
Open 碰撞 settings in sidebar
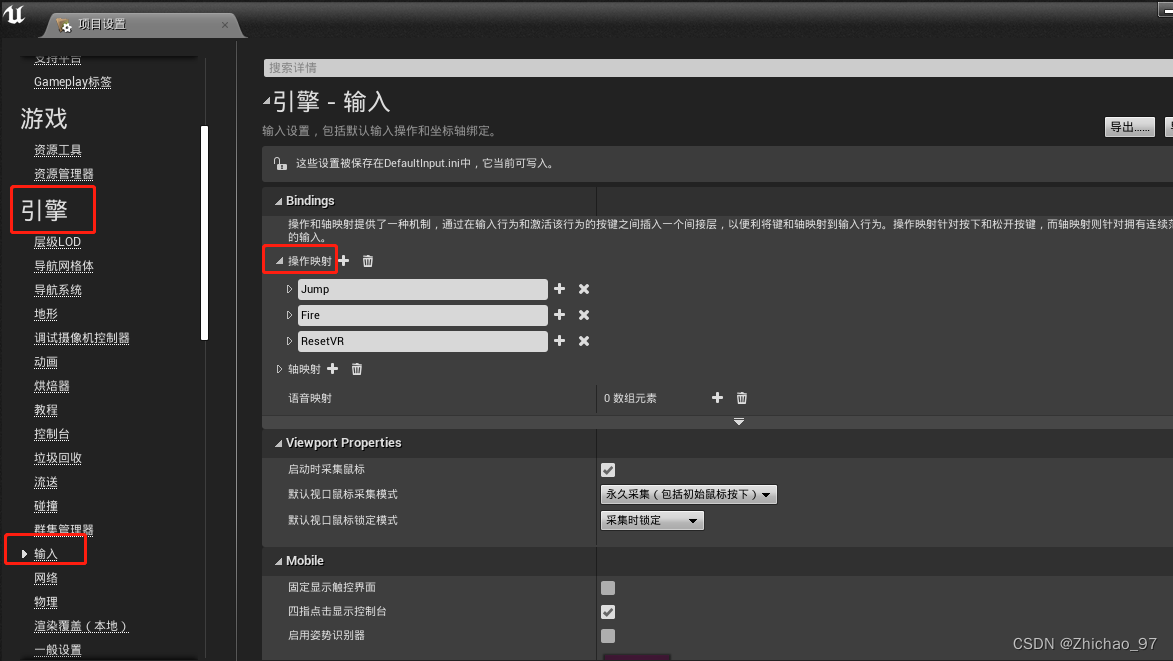pyautogui.click(x=46, y=506)
